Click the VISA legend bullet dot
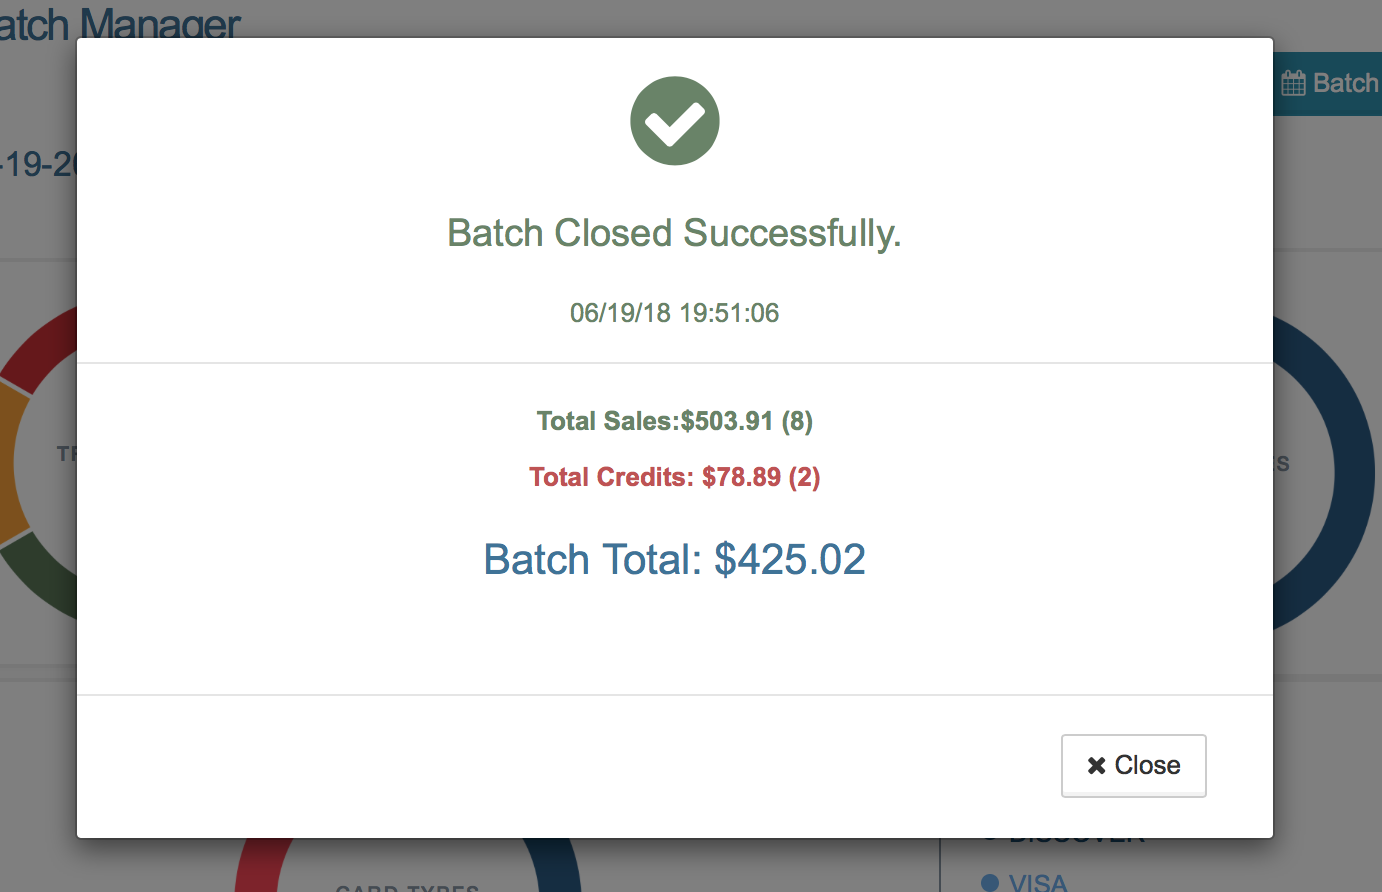 (990, 883)
